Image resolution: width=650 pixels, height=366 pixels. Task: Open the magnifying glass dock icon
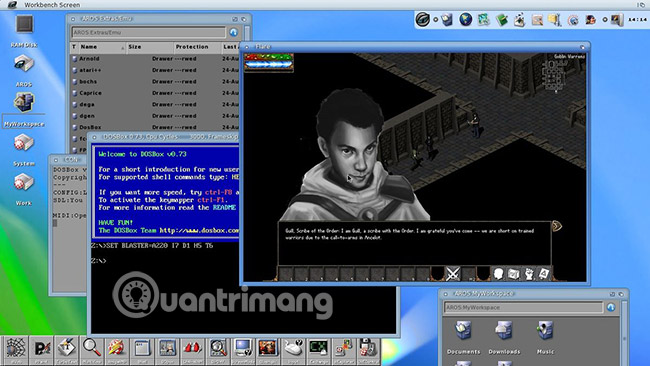click(x=92, y=349)
